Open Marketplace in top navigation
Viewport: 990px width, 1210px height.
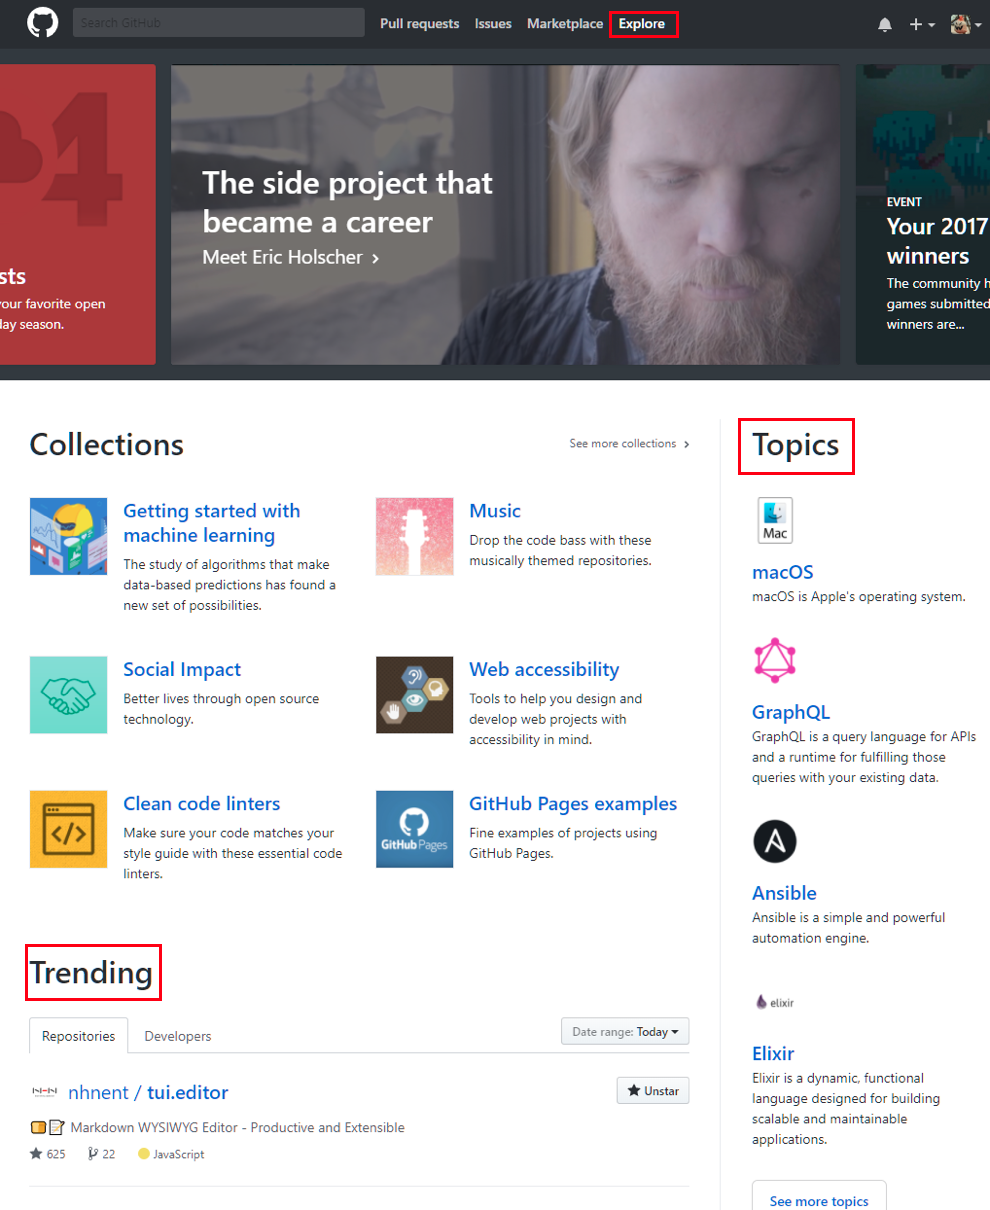(x=565, y=23)
